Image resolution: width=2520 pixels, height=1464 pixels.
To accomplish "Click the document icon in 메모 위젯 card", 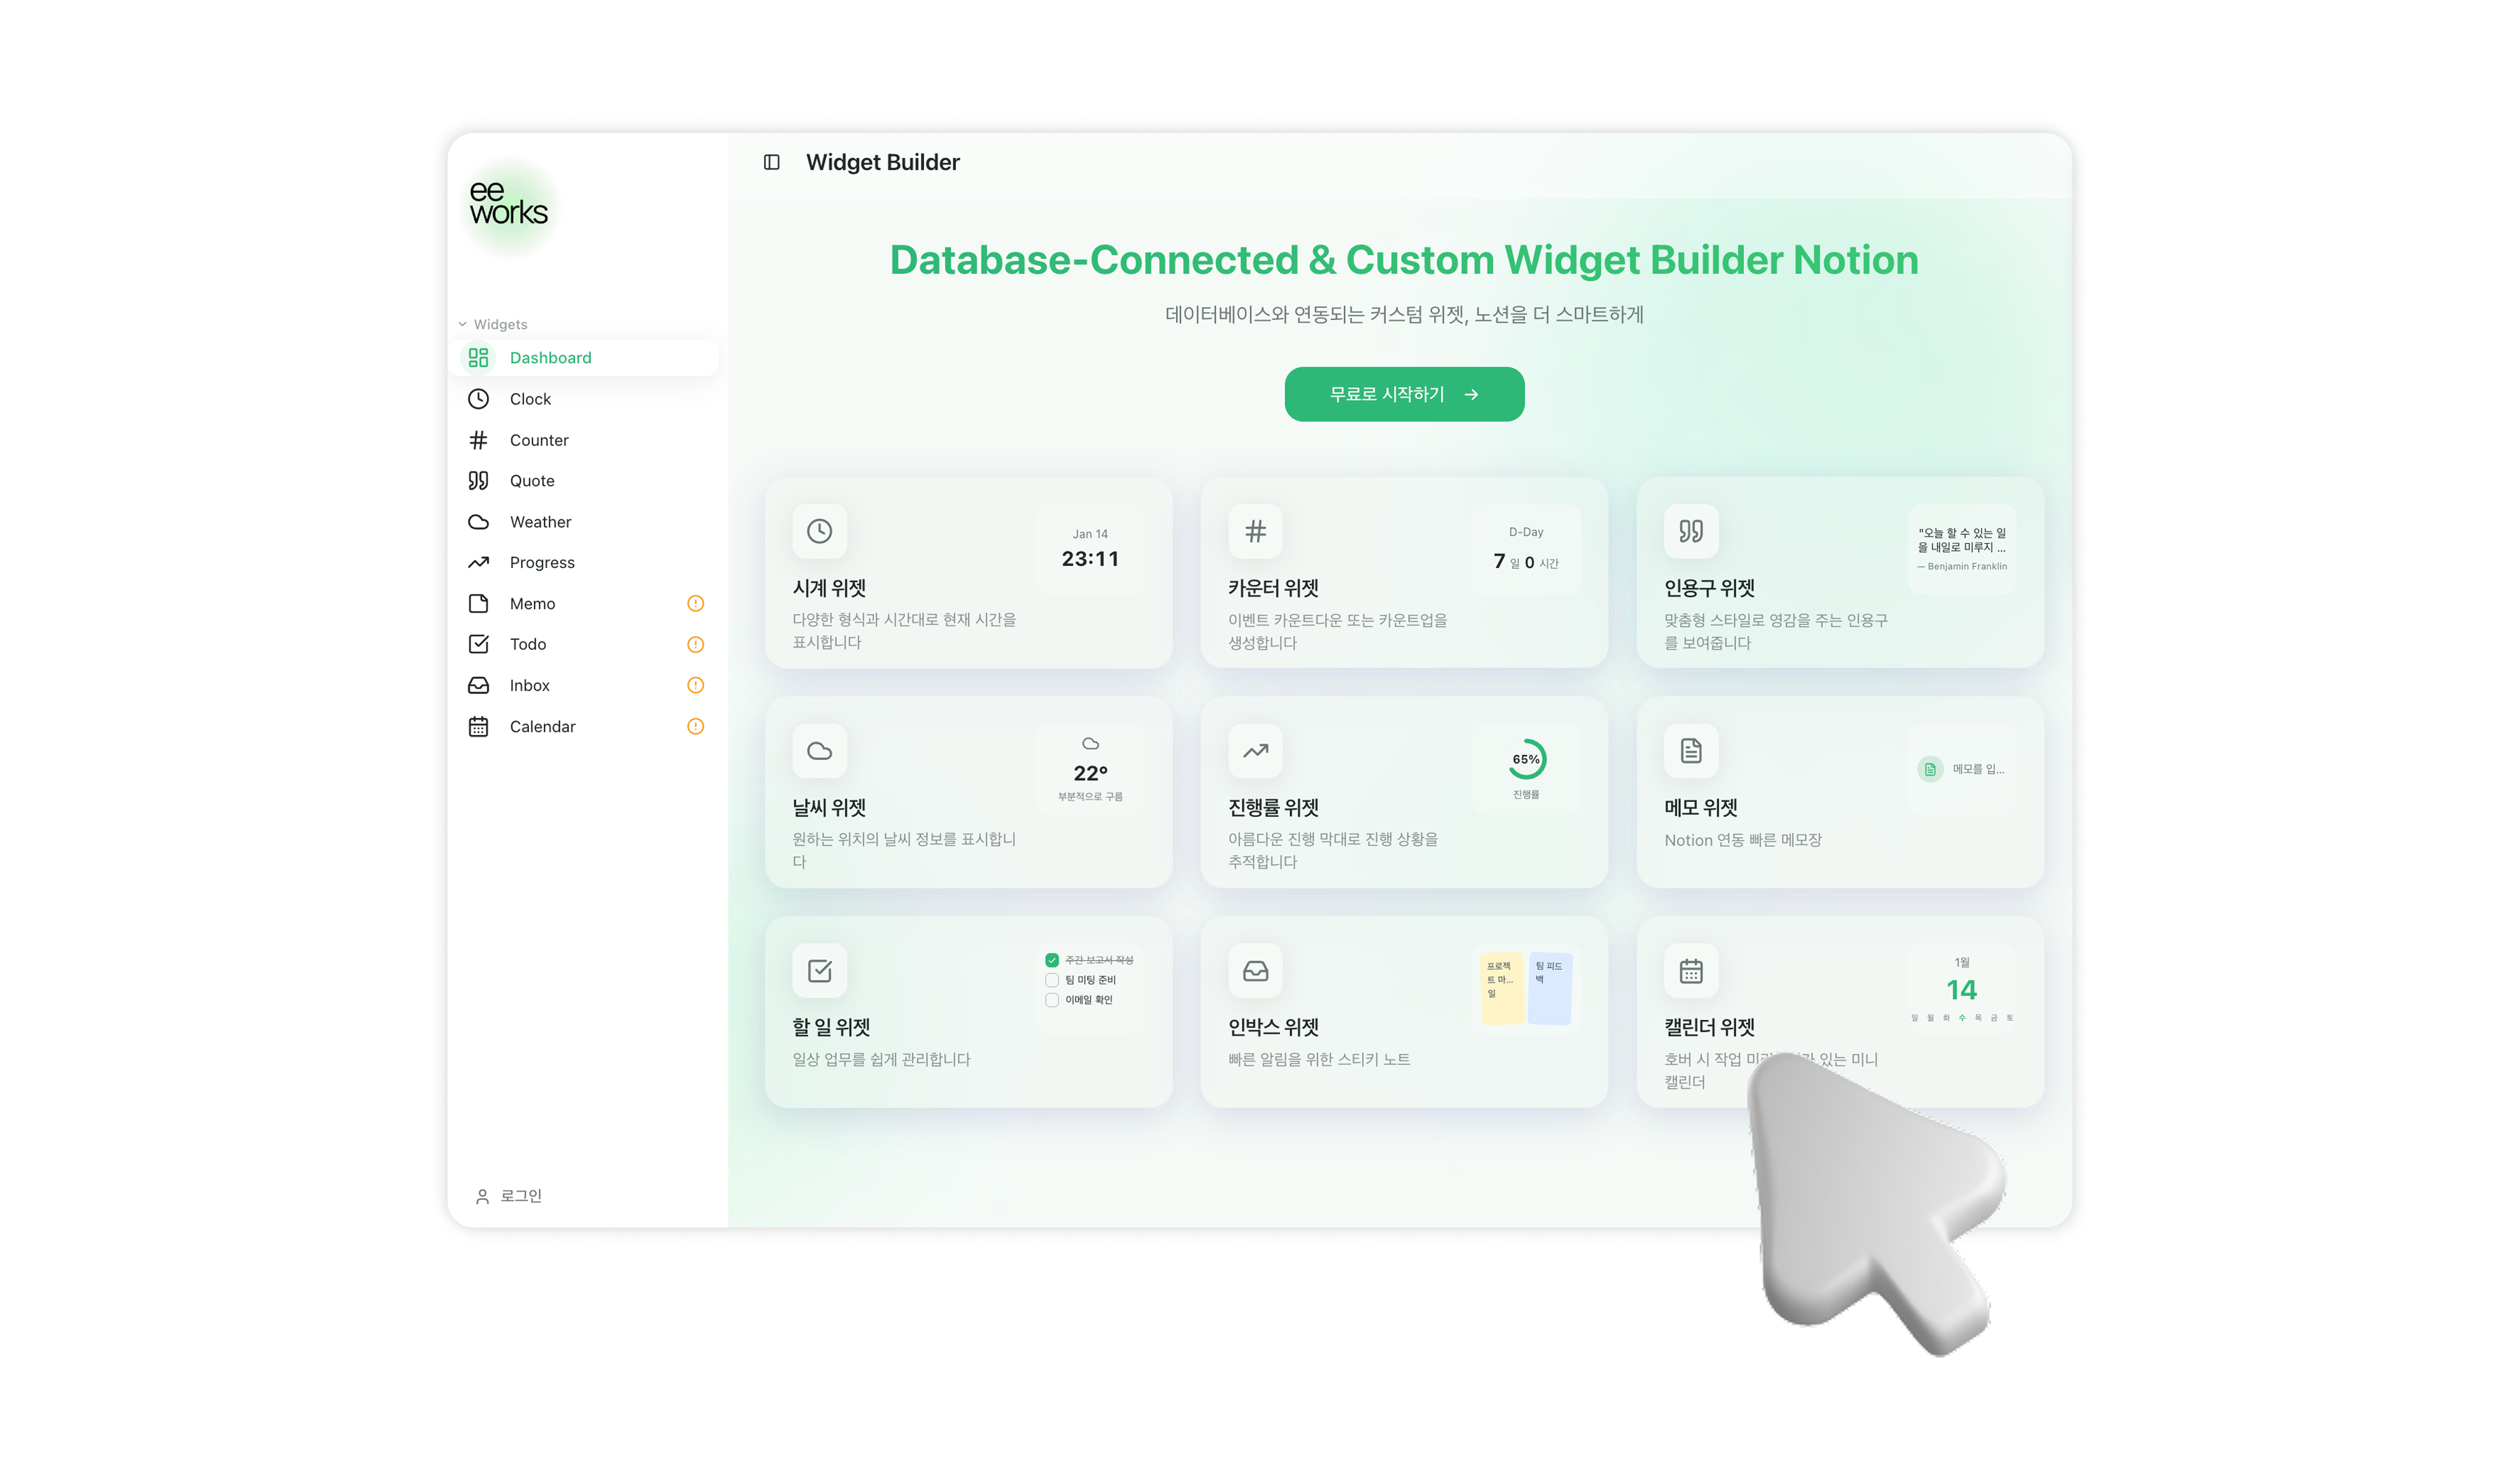I will coord(1690,751).
